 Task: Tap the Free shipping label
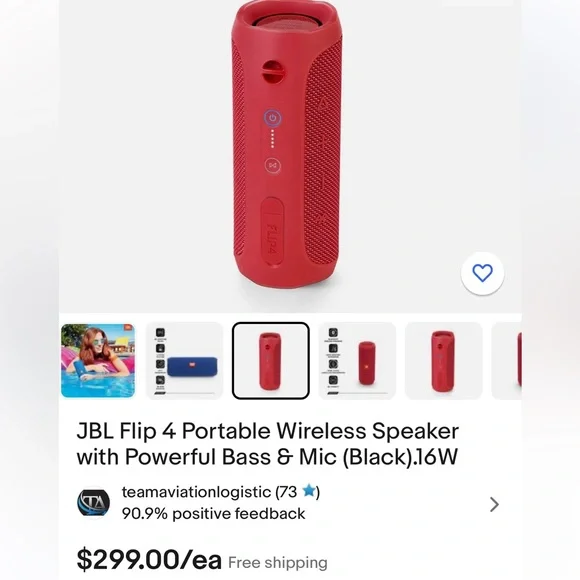pyautogui.click(x=278, y=563)
